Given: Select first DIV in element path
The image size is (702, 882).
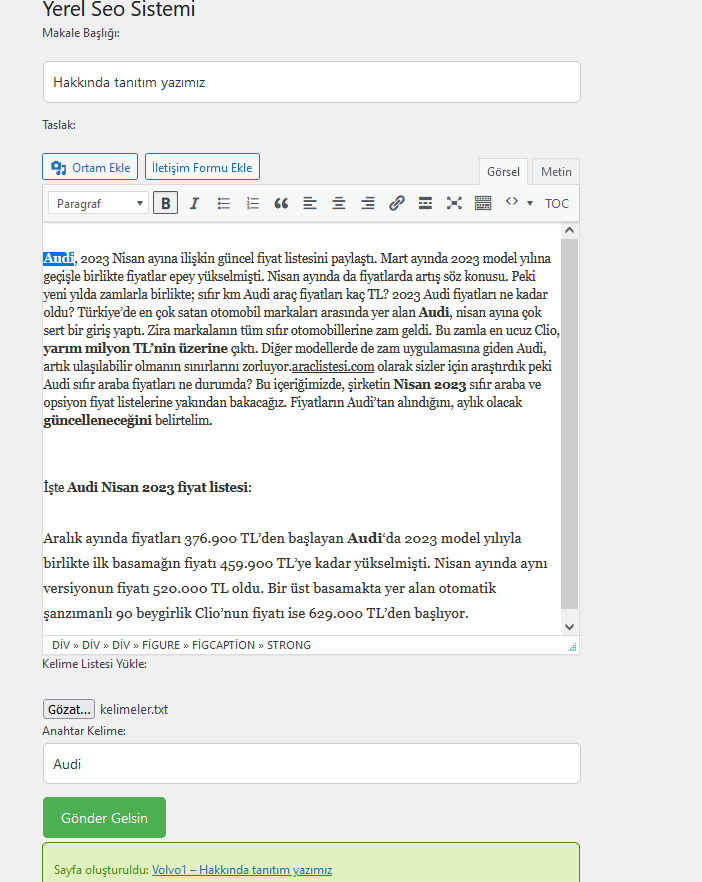Looking at the screenshot, I should pos(61,645).
